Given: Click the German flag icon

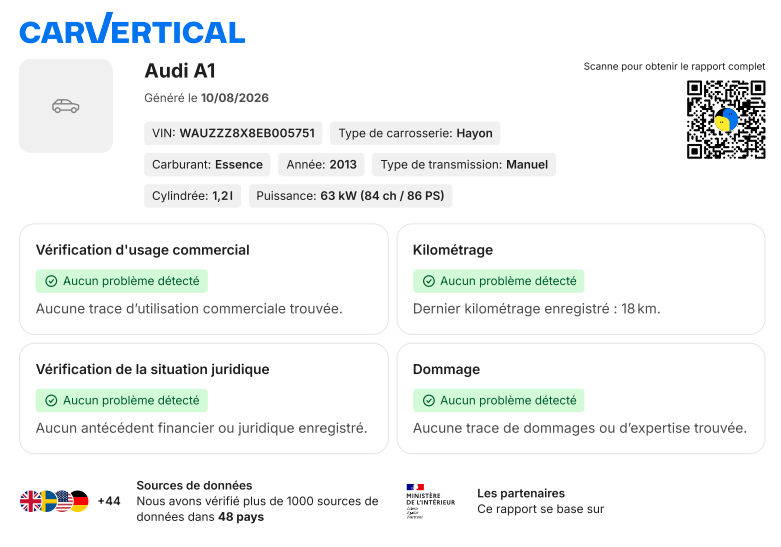Looking at the screenshot, I should pyautogui.click(x=79, y=501).
